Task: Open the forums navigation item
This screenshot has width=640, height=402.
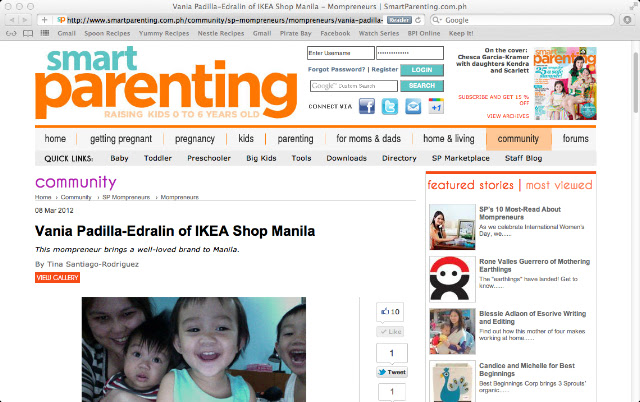Action: (576, 139)
